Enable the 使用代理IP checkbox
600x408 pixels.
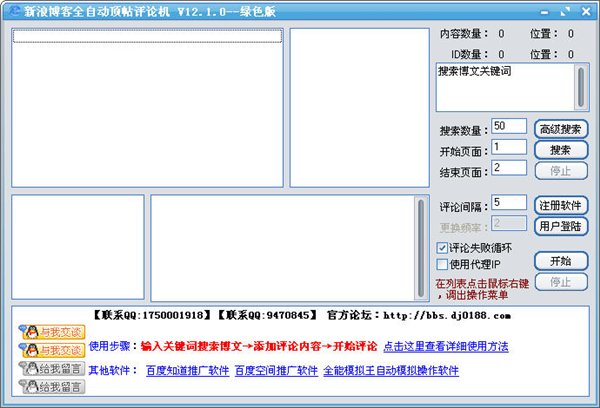point(442,264)
